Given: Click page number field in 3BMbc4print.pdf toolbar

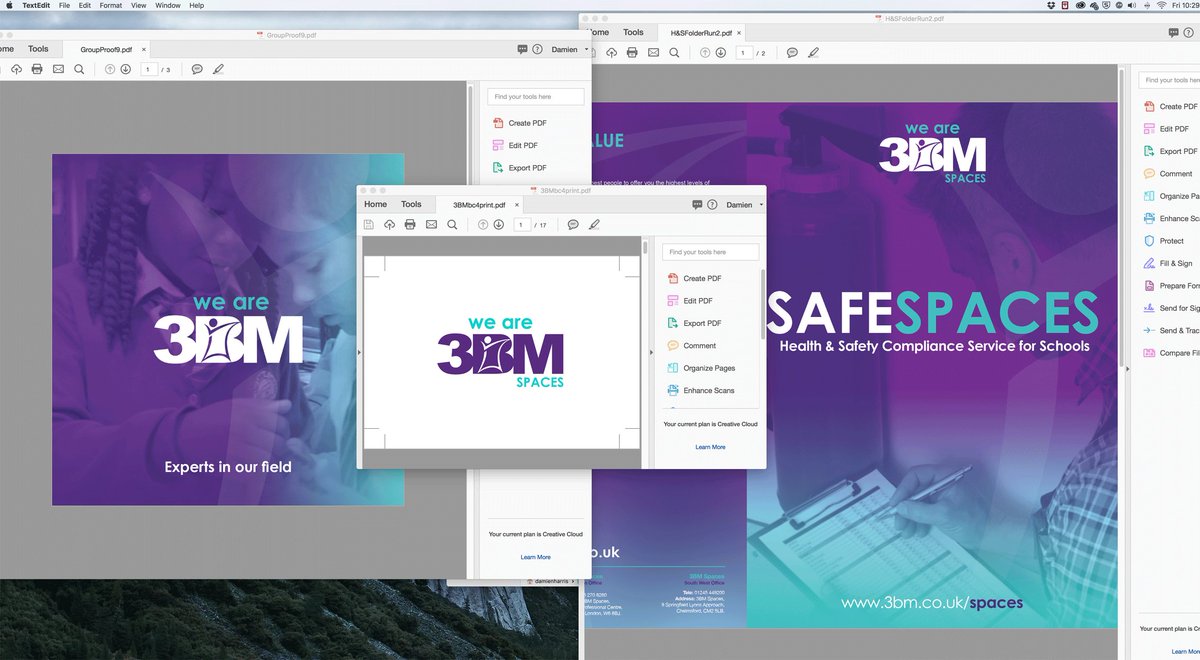Looking at the screenshot, I should (522, 225).
